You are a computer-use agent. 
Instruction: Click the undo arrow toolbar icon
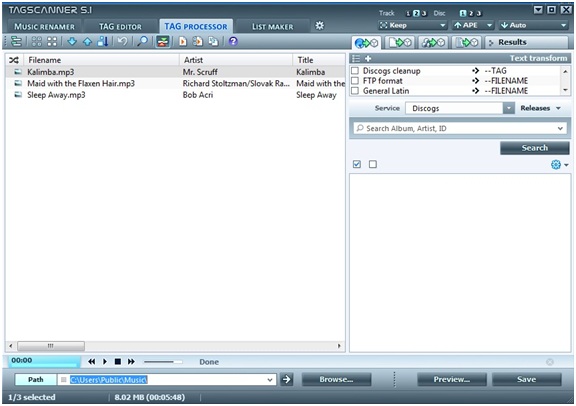coord(123,41)
